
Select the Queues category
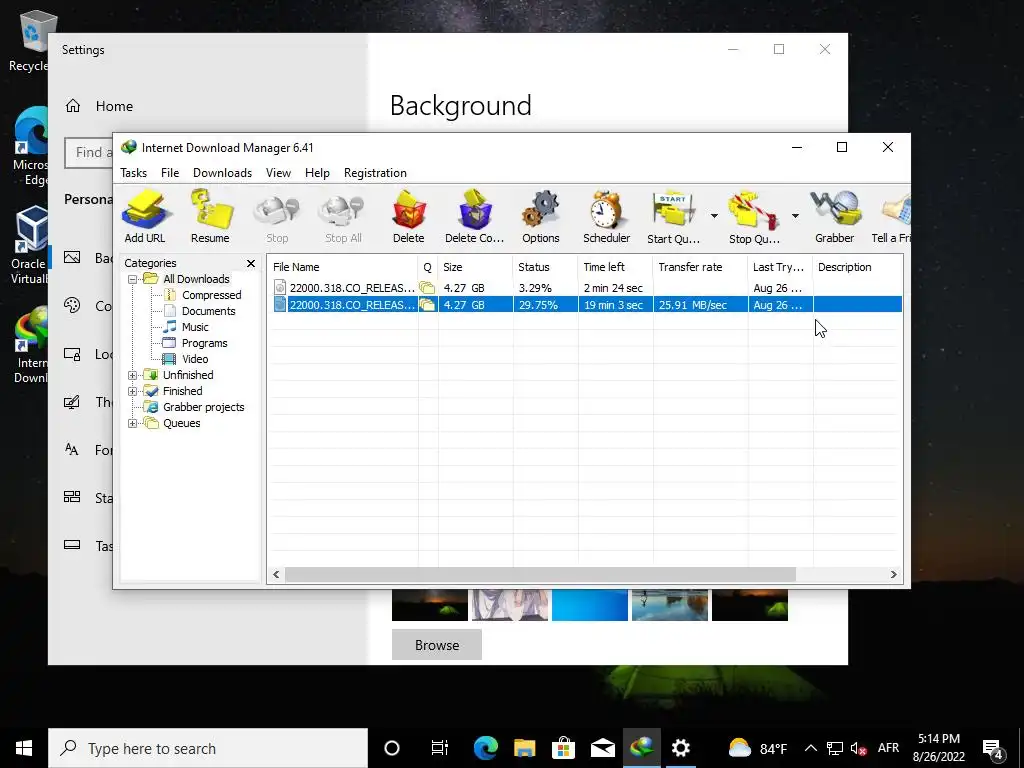182,423
